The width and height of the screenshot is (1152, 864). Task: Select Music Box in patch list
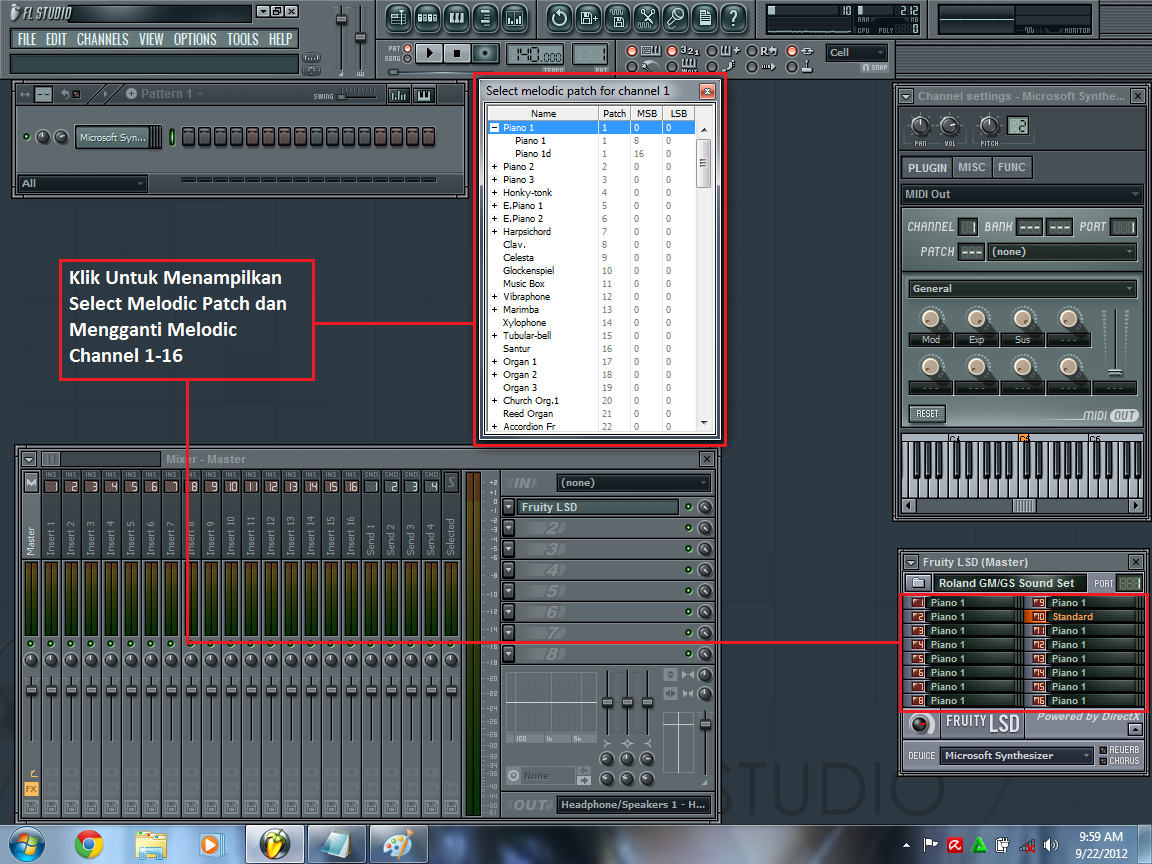point(524,284)
